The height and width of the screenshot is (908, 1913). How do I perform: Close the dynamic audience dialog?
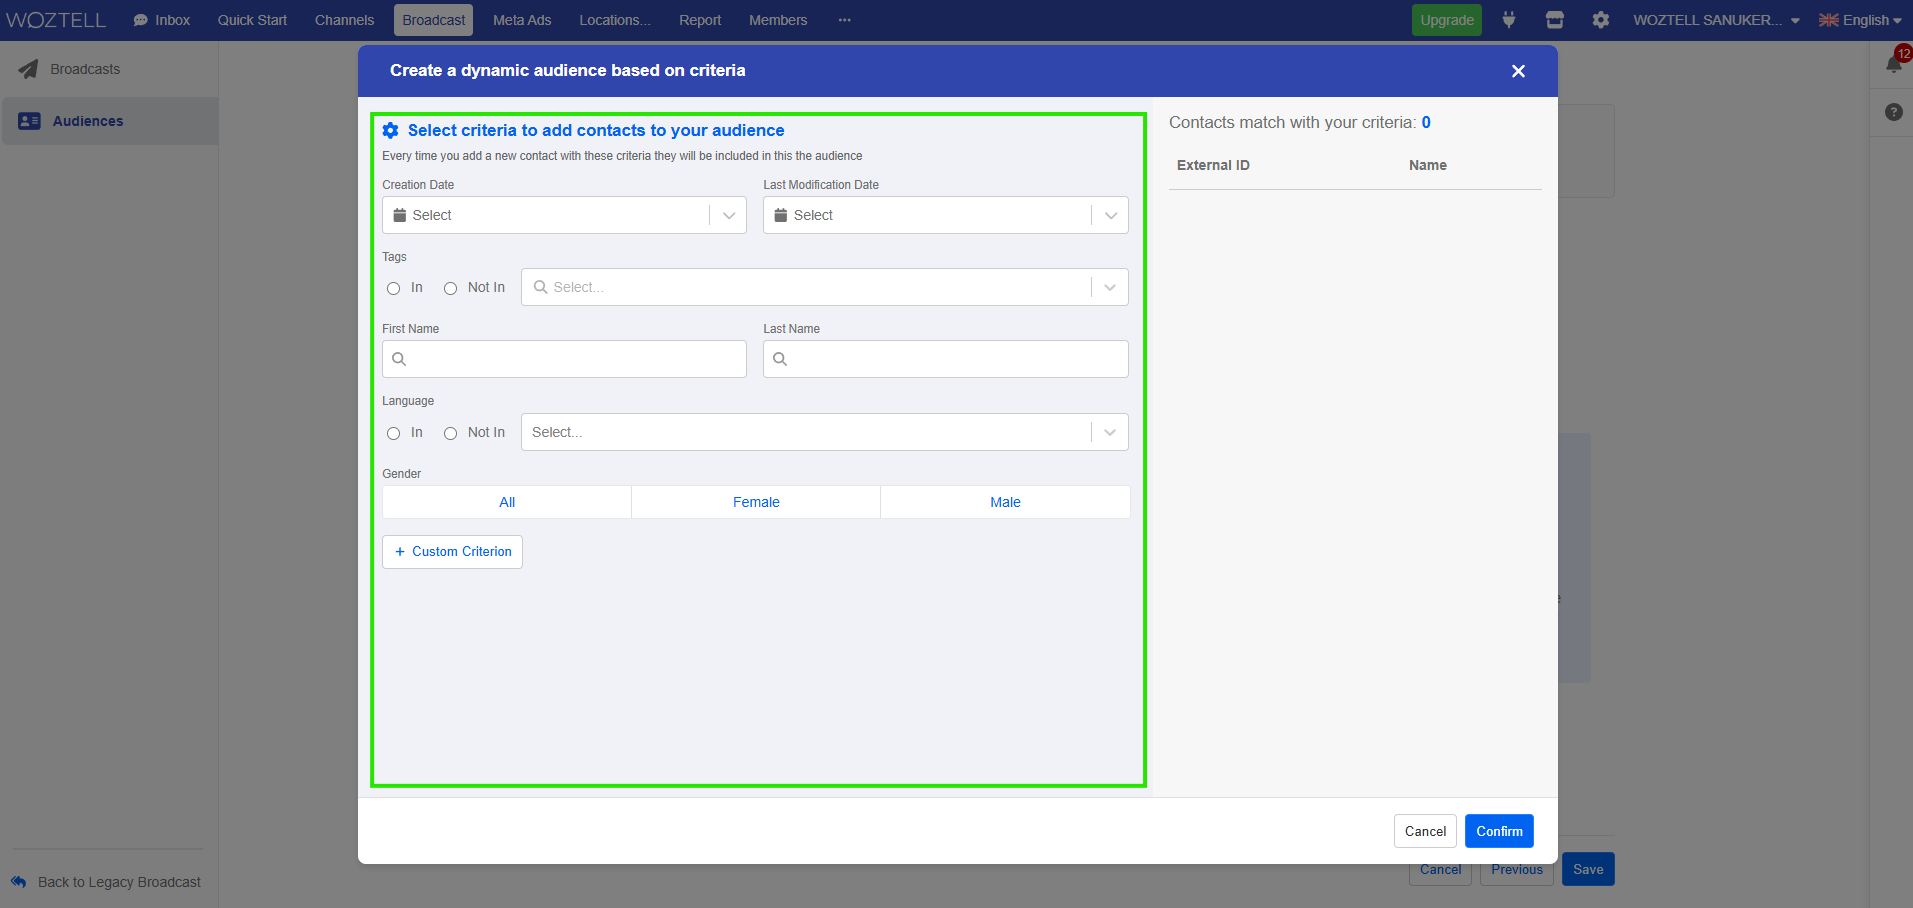coord(1518,71)
